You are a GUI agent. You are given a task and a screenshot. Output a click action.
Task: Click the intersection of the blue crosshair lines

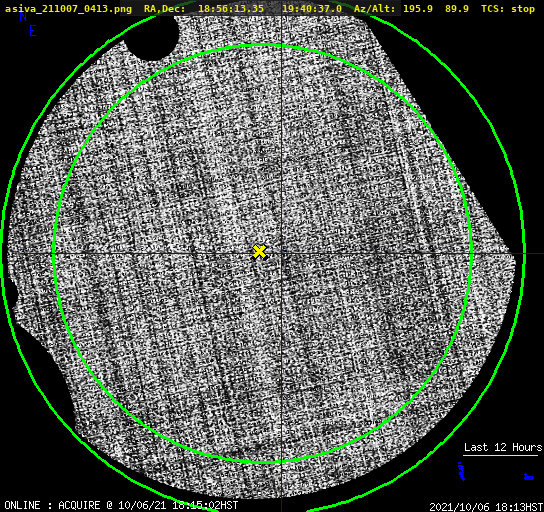(x=281, y=254)
